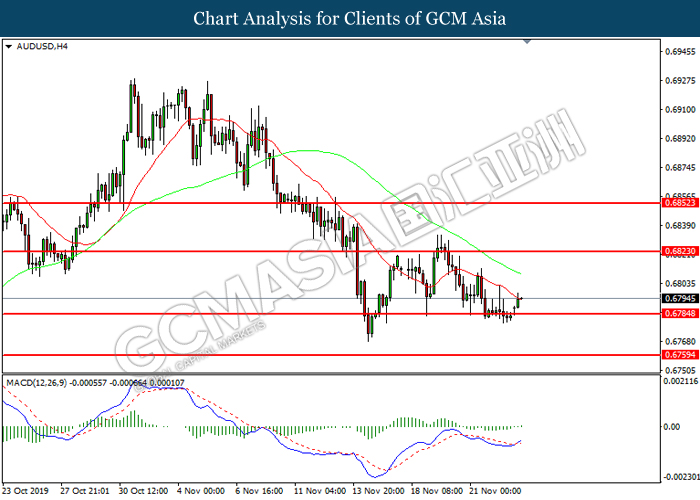Click the AUDUSD,H4 chart title text
The height and width of the screenshot is (500, 700).
pyautogui.click(x=42, y=46)
